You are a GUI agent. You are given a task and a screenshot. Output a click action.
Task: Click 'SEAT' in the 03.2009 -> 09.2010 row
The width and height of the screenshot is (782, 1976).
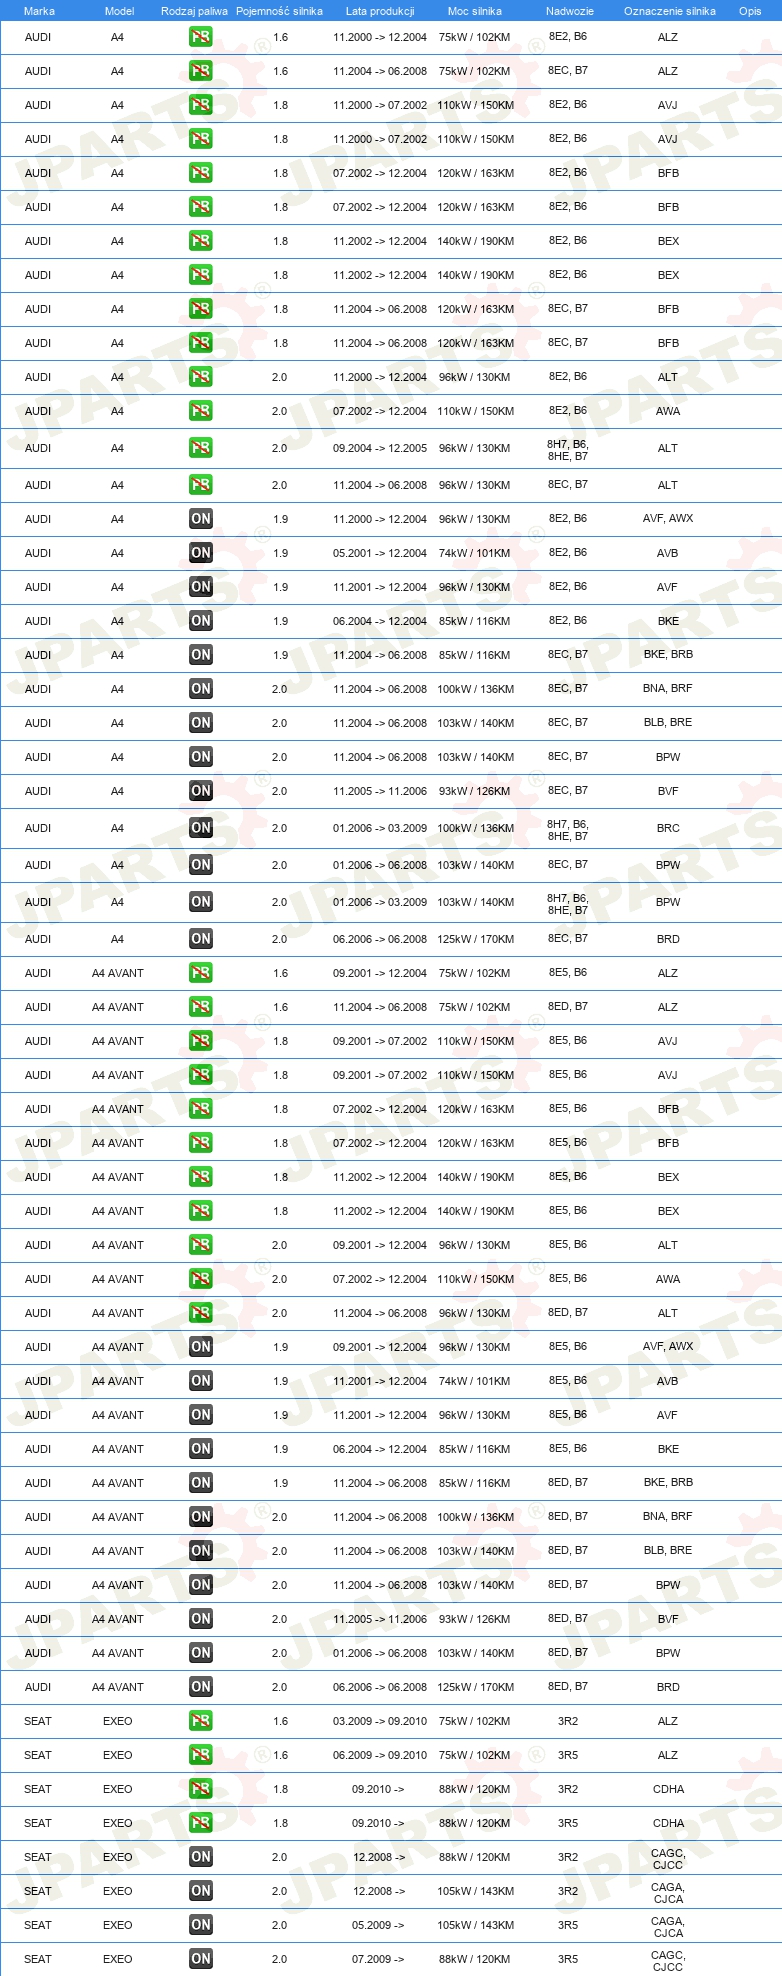point(38,1721)
